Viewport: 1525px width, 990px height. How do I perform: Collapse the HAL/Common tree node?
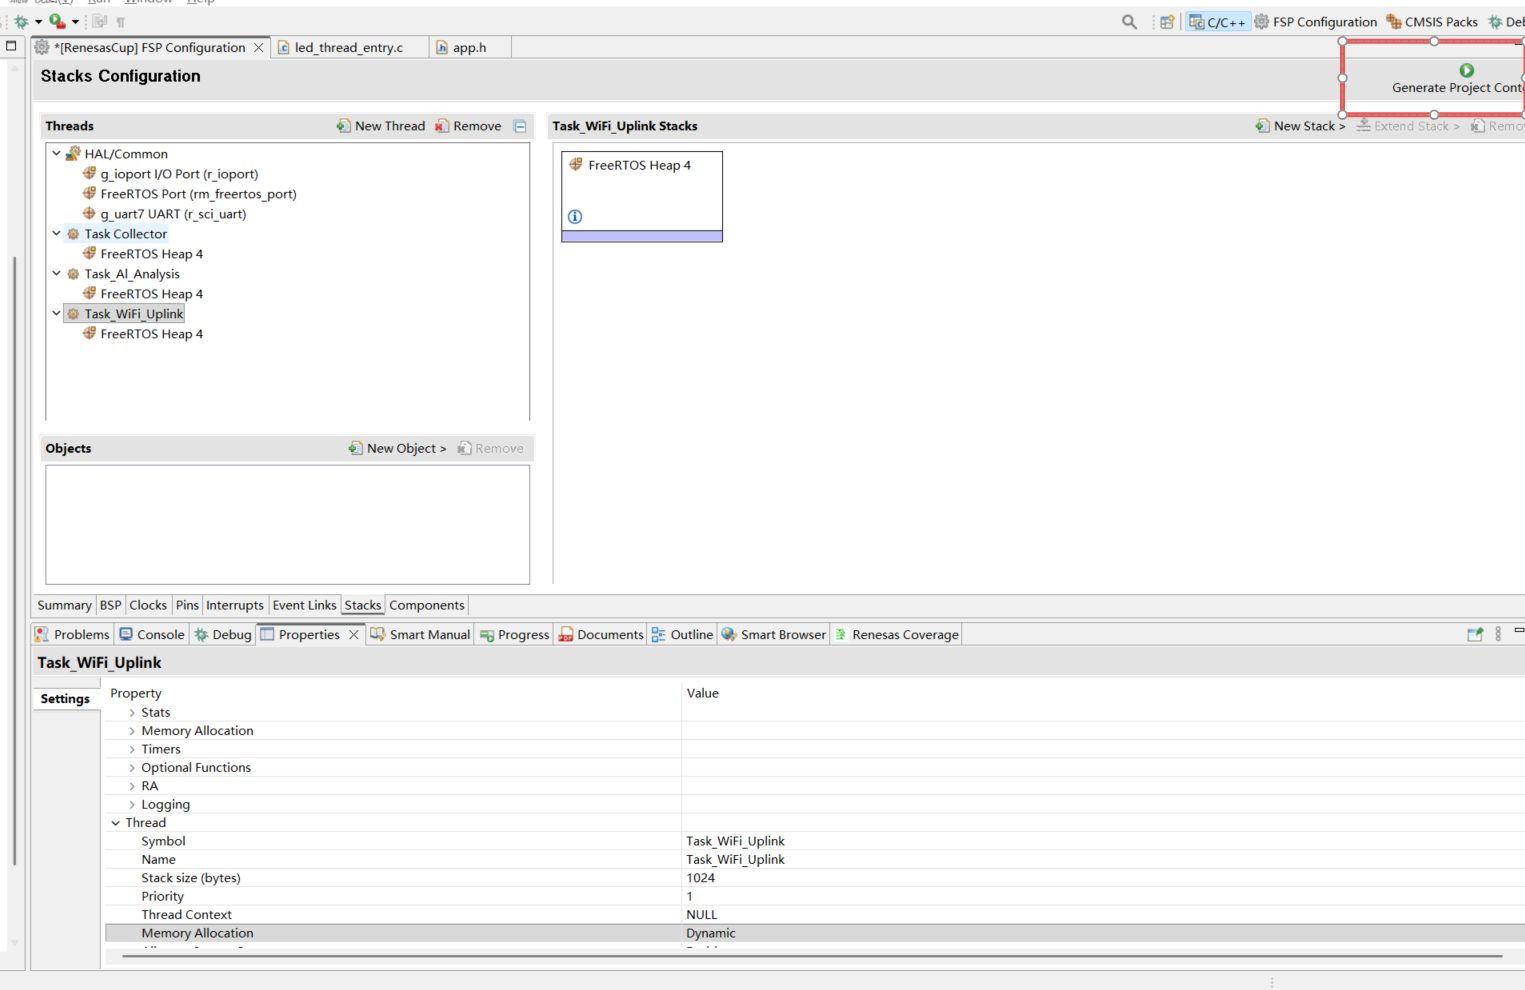point(57,154)
